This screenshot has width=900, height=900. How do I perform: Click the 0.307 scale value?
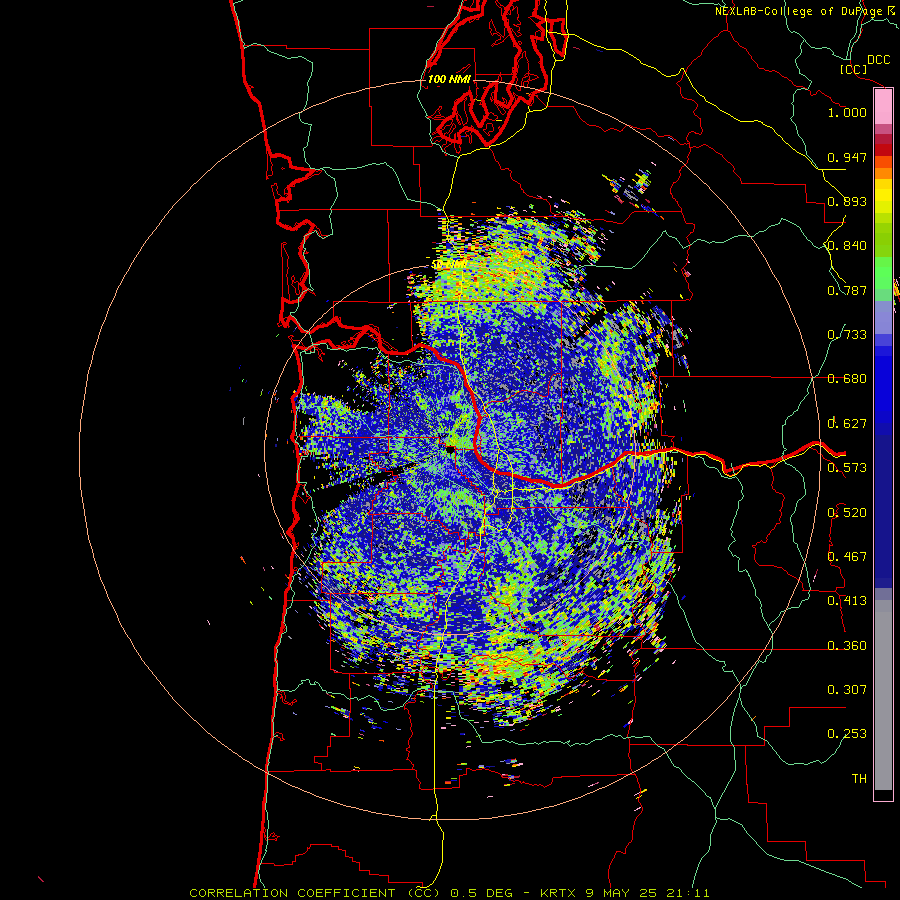click(847, 690)
